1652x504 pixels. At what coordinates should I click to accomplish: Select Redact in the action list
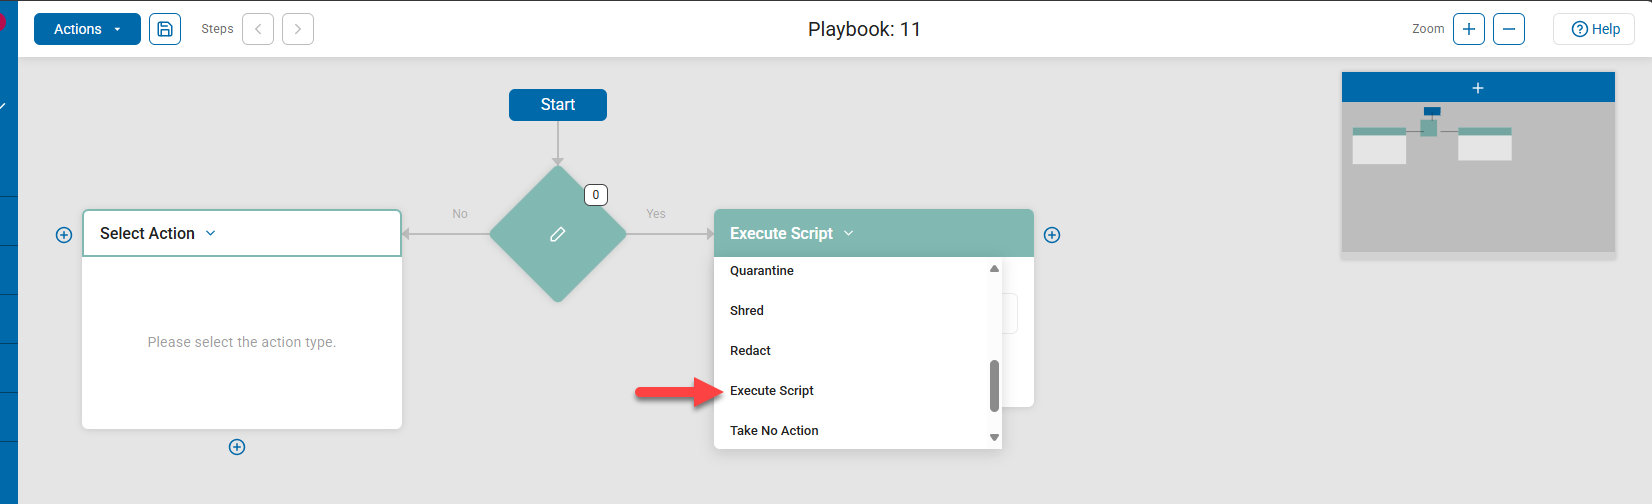[750, 351]
